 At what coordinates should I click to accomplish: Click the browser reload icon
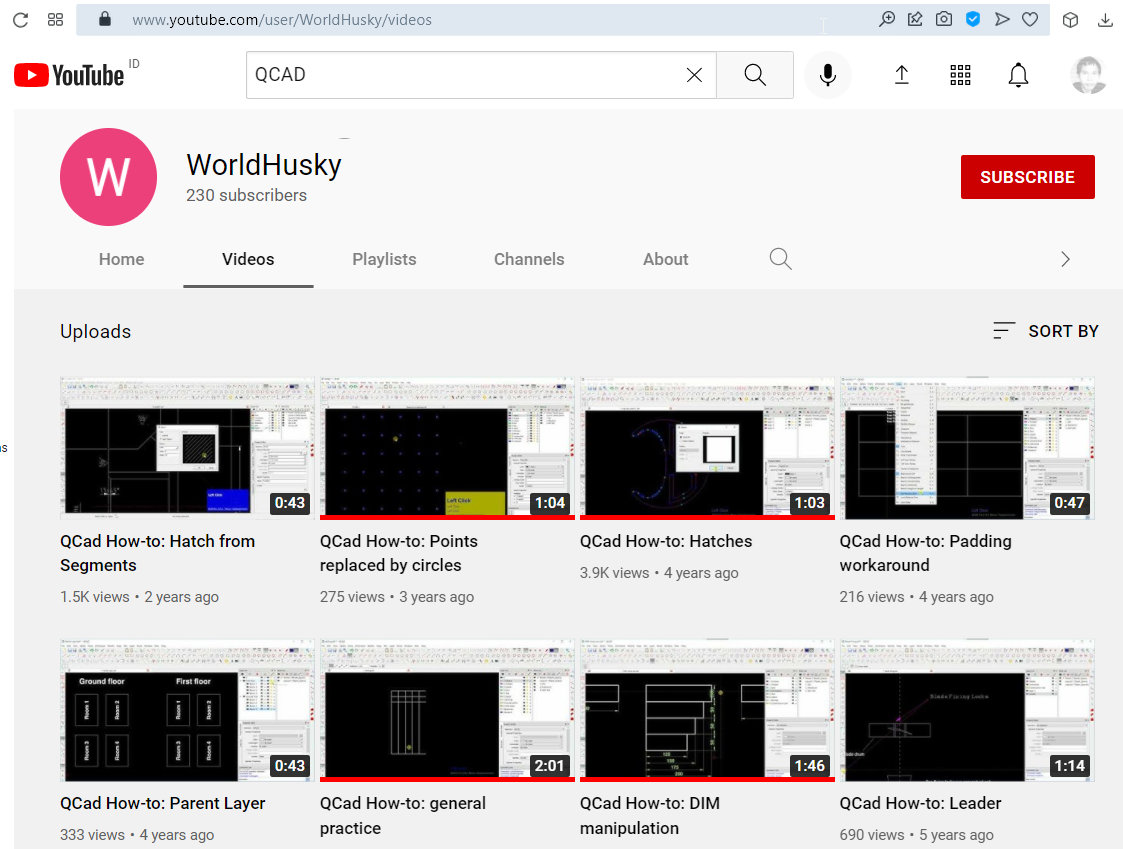click(x=20, y=20)
